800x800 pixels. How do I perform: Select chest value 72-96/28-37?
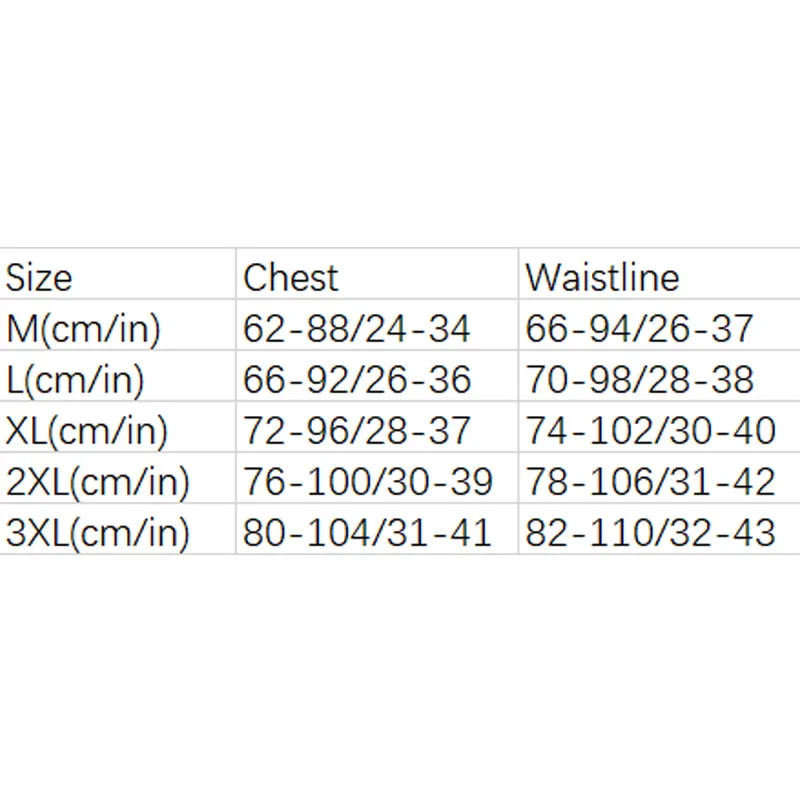[x=356, y=430]
